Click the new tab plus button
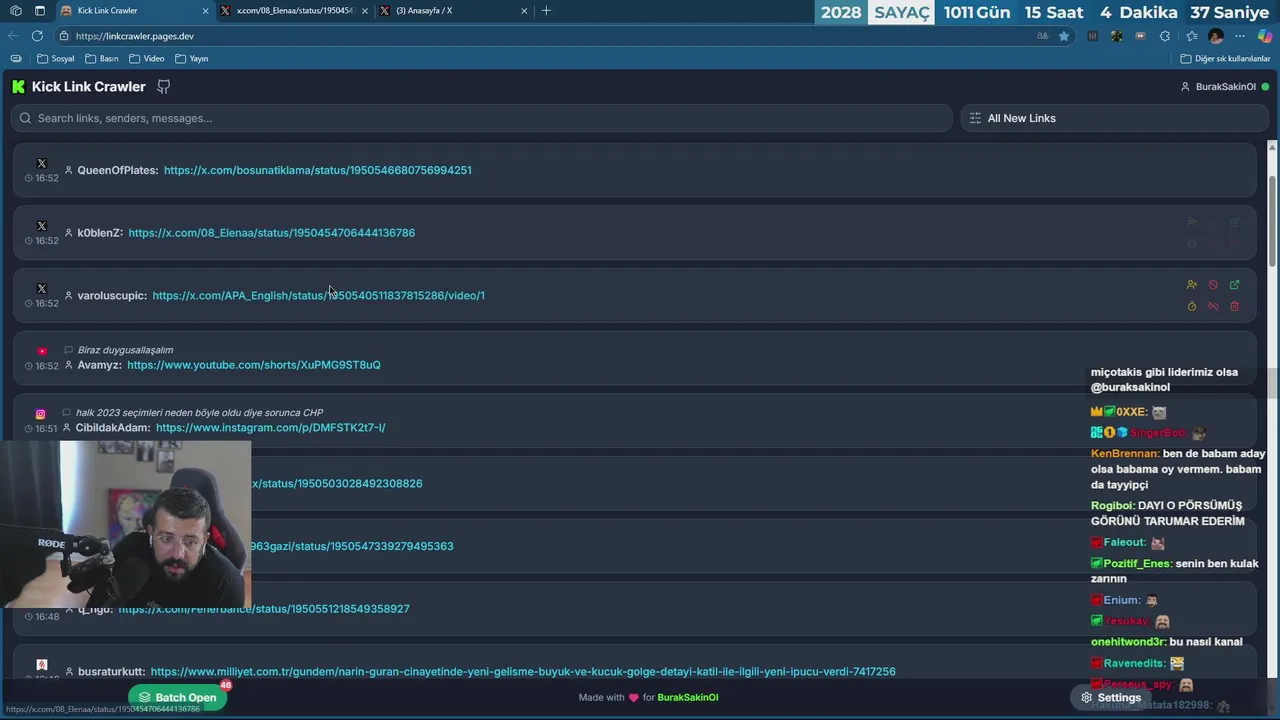Image resolution: width=1280 pixels, height=720 pixels. pos(546,11)
